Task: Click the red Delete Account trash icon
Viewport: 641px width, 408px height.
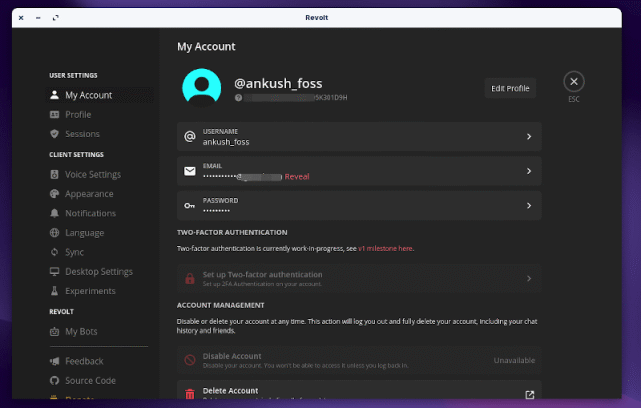Action: click(x=190, y=394)
